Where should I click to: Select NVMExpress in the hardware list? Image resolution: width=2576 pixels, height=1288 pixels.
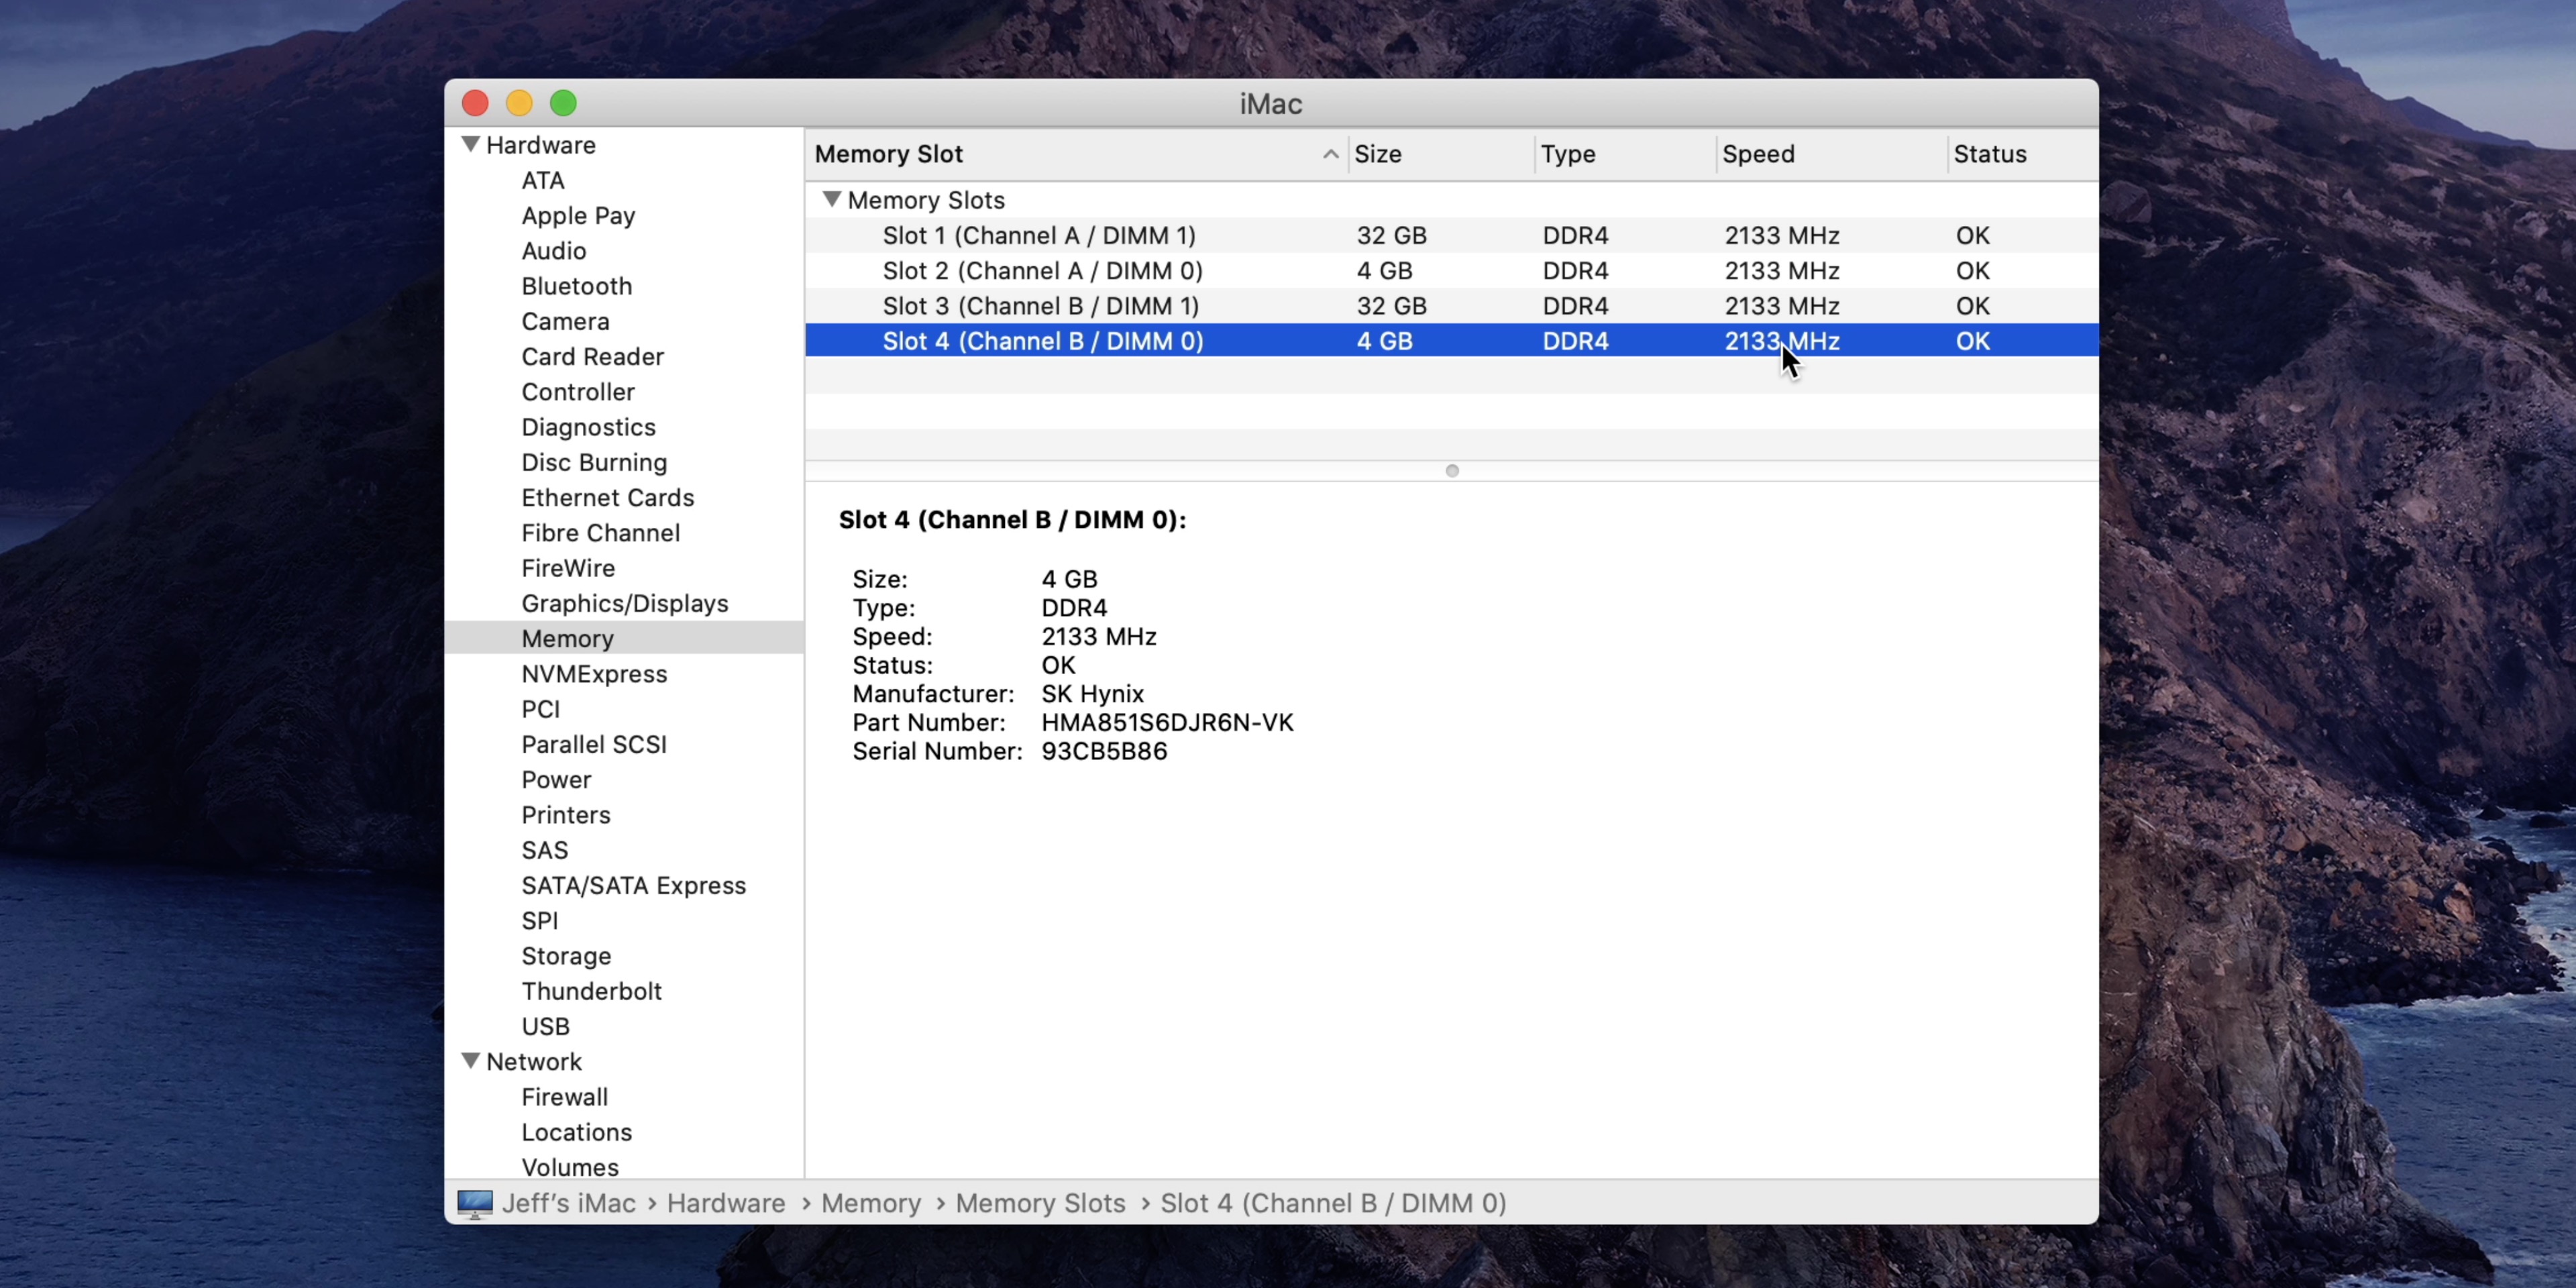[594, 674]
